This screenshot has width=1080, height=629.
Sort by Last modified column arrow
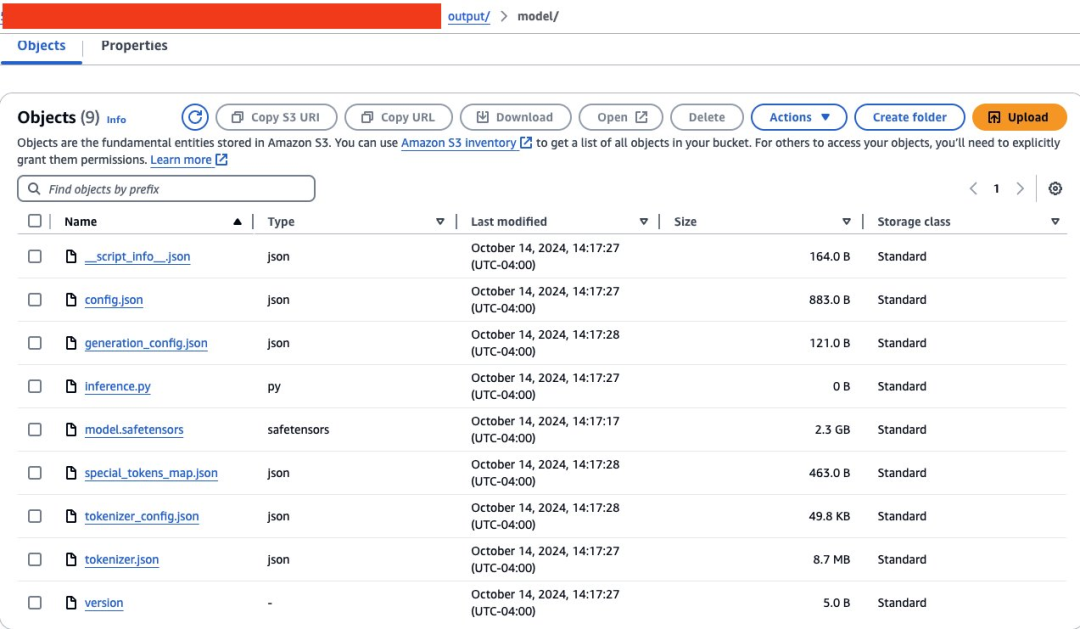pyautogui.click(x=643, y=221)
